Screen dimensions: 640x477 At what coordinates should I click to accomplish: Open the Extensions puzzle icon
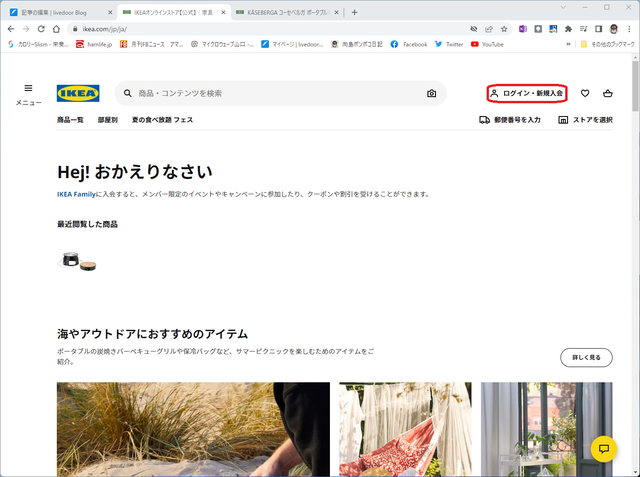tap(568, 29)
